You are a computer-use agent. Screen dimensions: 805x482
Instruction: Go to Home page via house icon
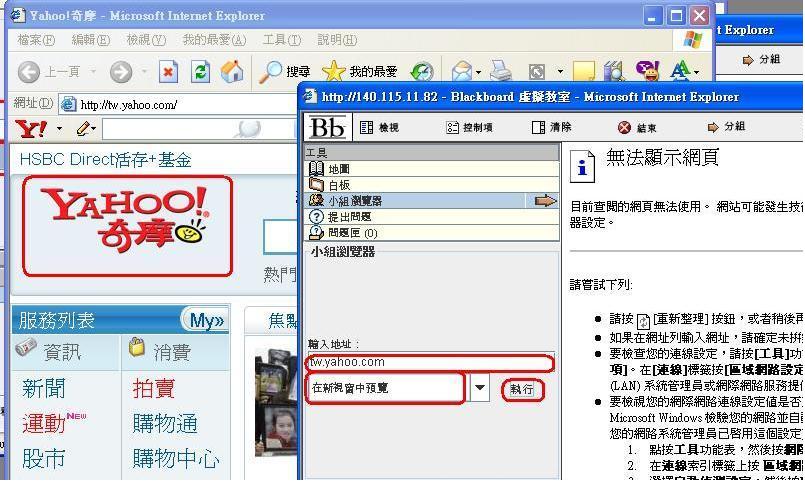tap(232, 72)
